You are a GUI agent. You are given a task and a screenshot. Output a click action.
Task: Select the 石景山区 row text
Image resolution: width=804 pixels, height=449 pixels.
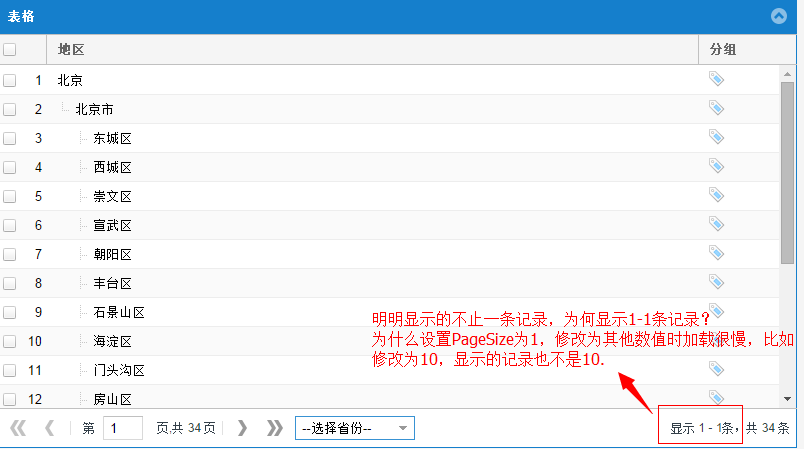coord(119,312)
